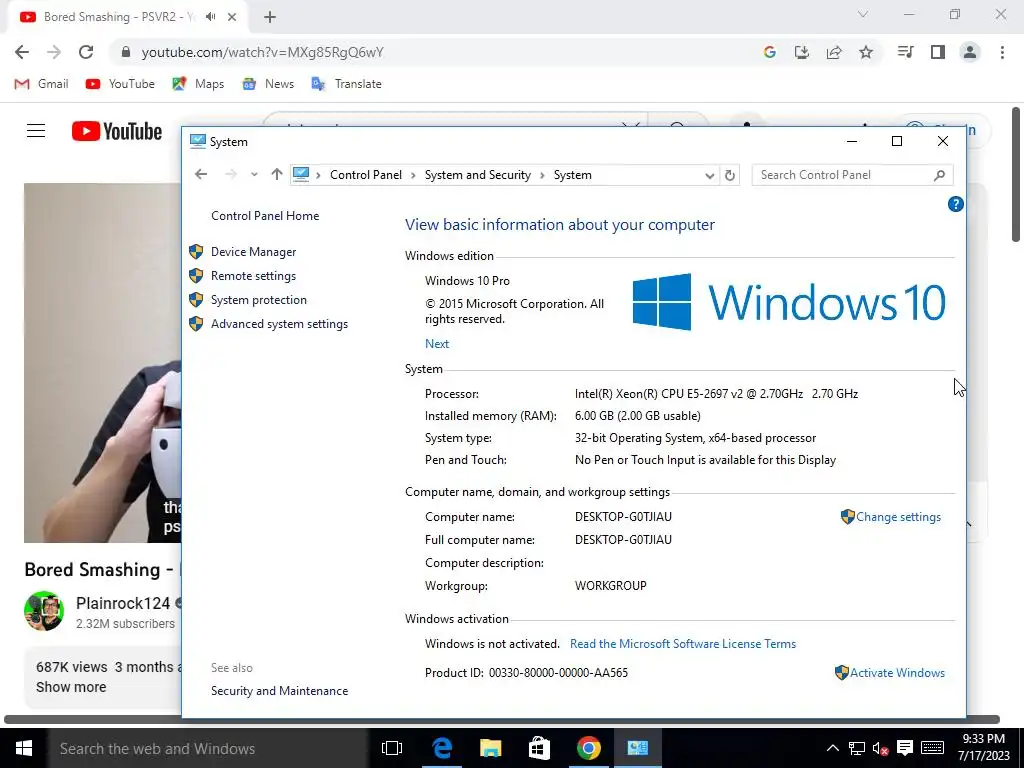Screen dimensions: 1024x768
Task: Open System protection link
Action: (259, 300)
